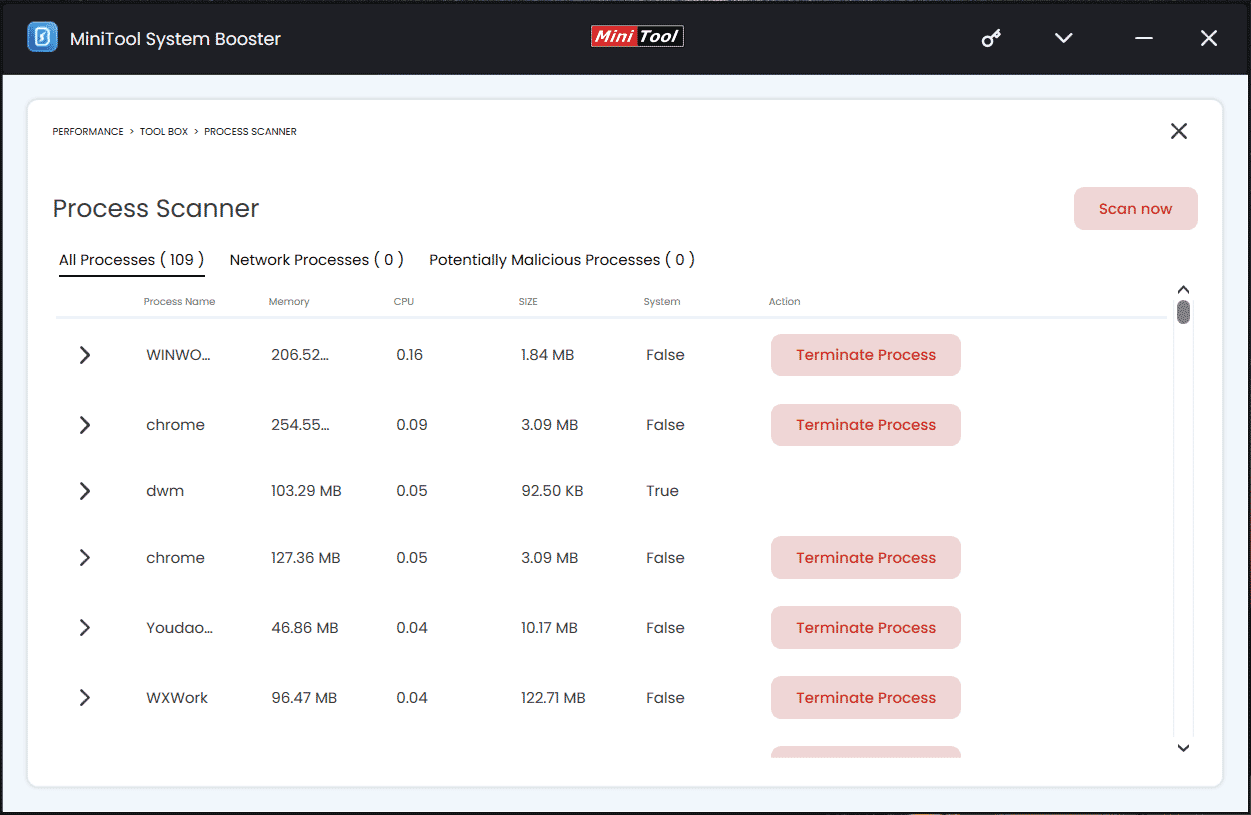Click the 127.36 MB memory value

point(306,558)
